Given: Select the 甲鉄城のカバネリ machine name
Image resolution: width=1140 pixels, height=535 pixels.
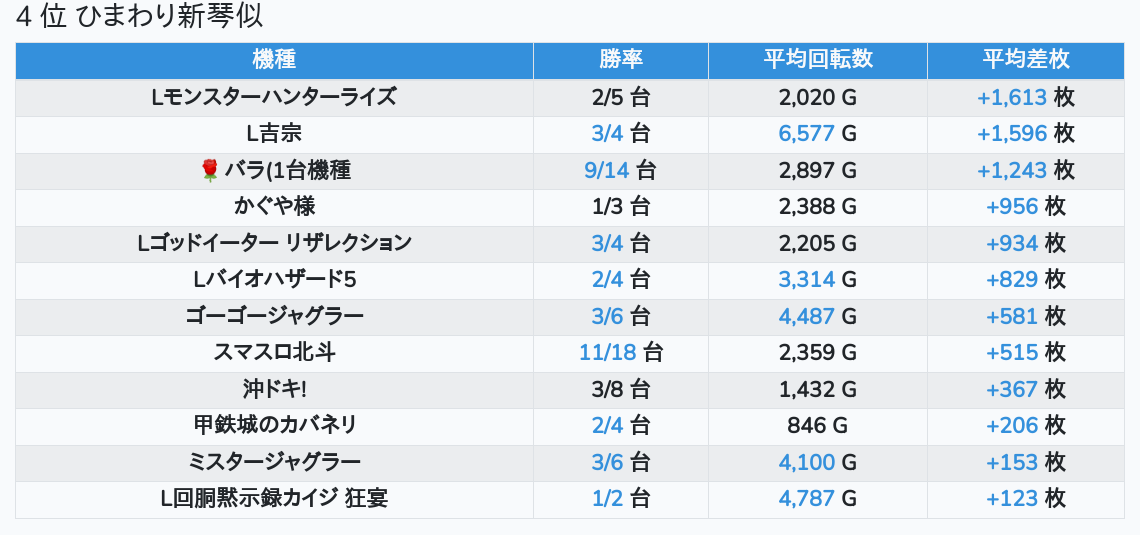Looking at the screenshot, I should point(274,425).
